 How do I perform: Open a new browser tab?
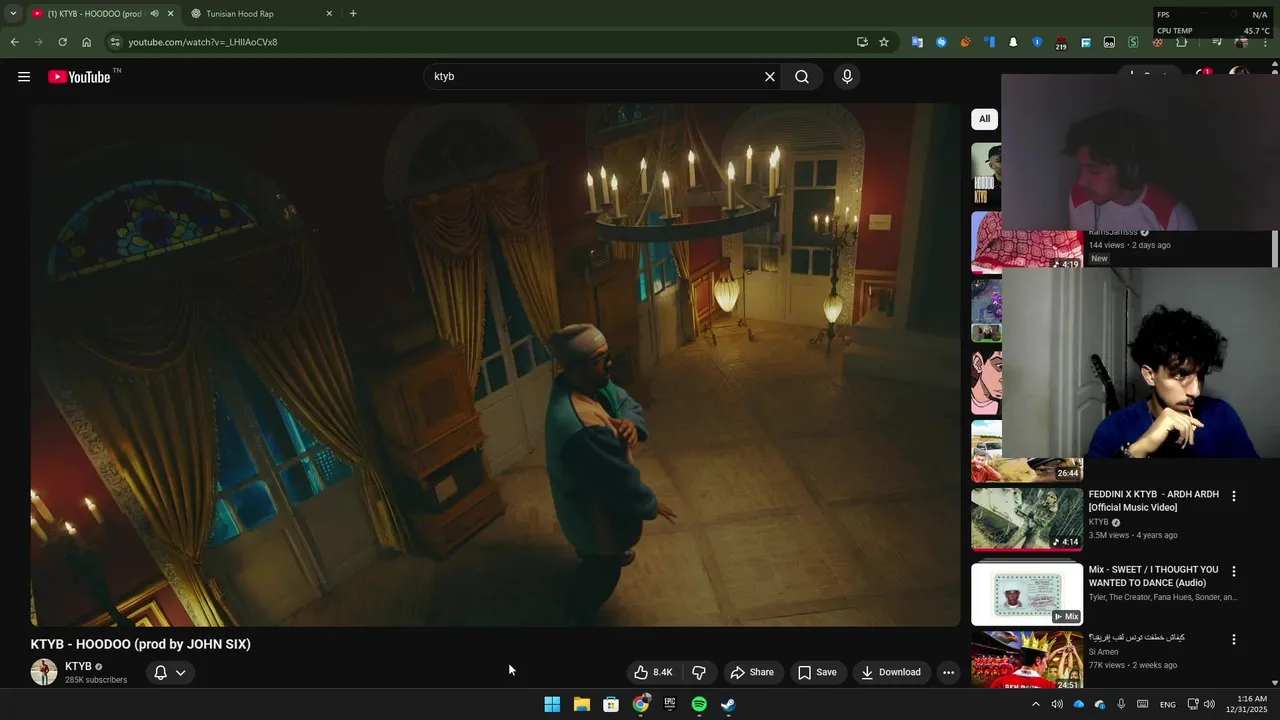click(353, 14)
